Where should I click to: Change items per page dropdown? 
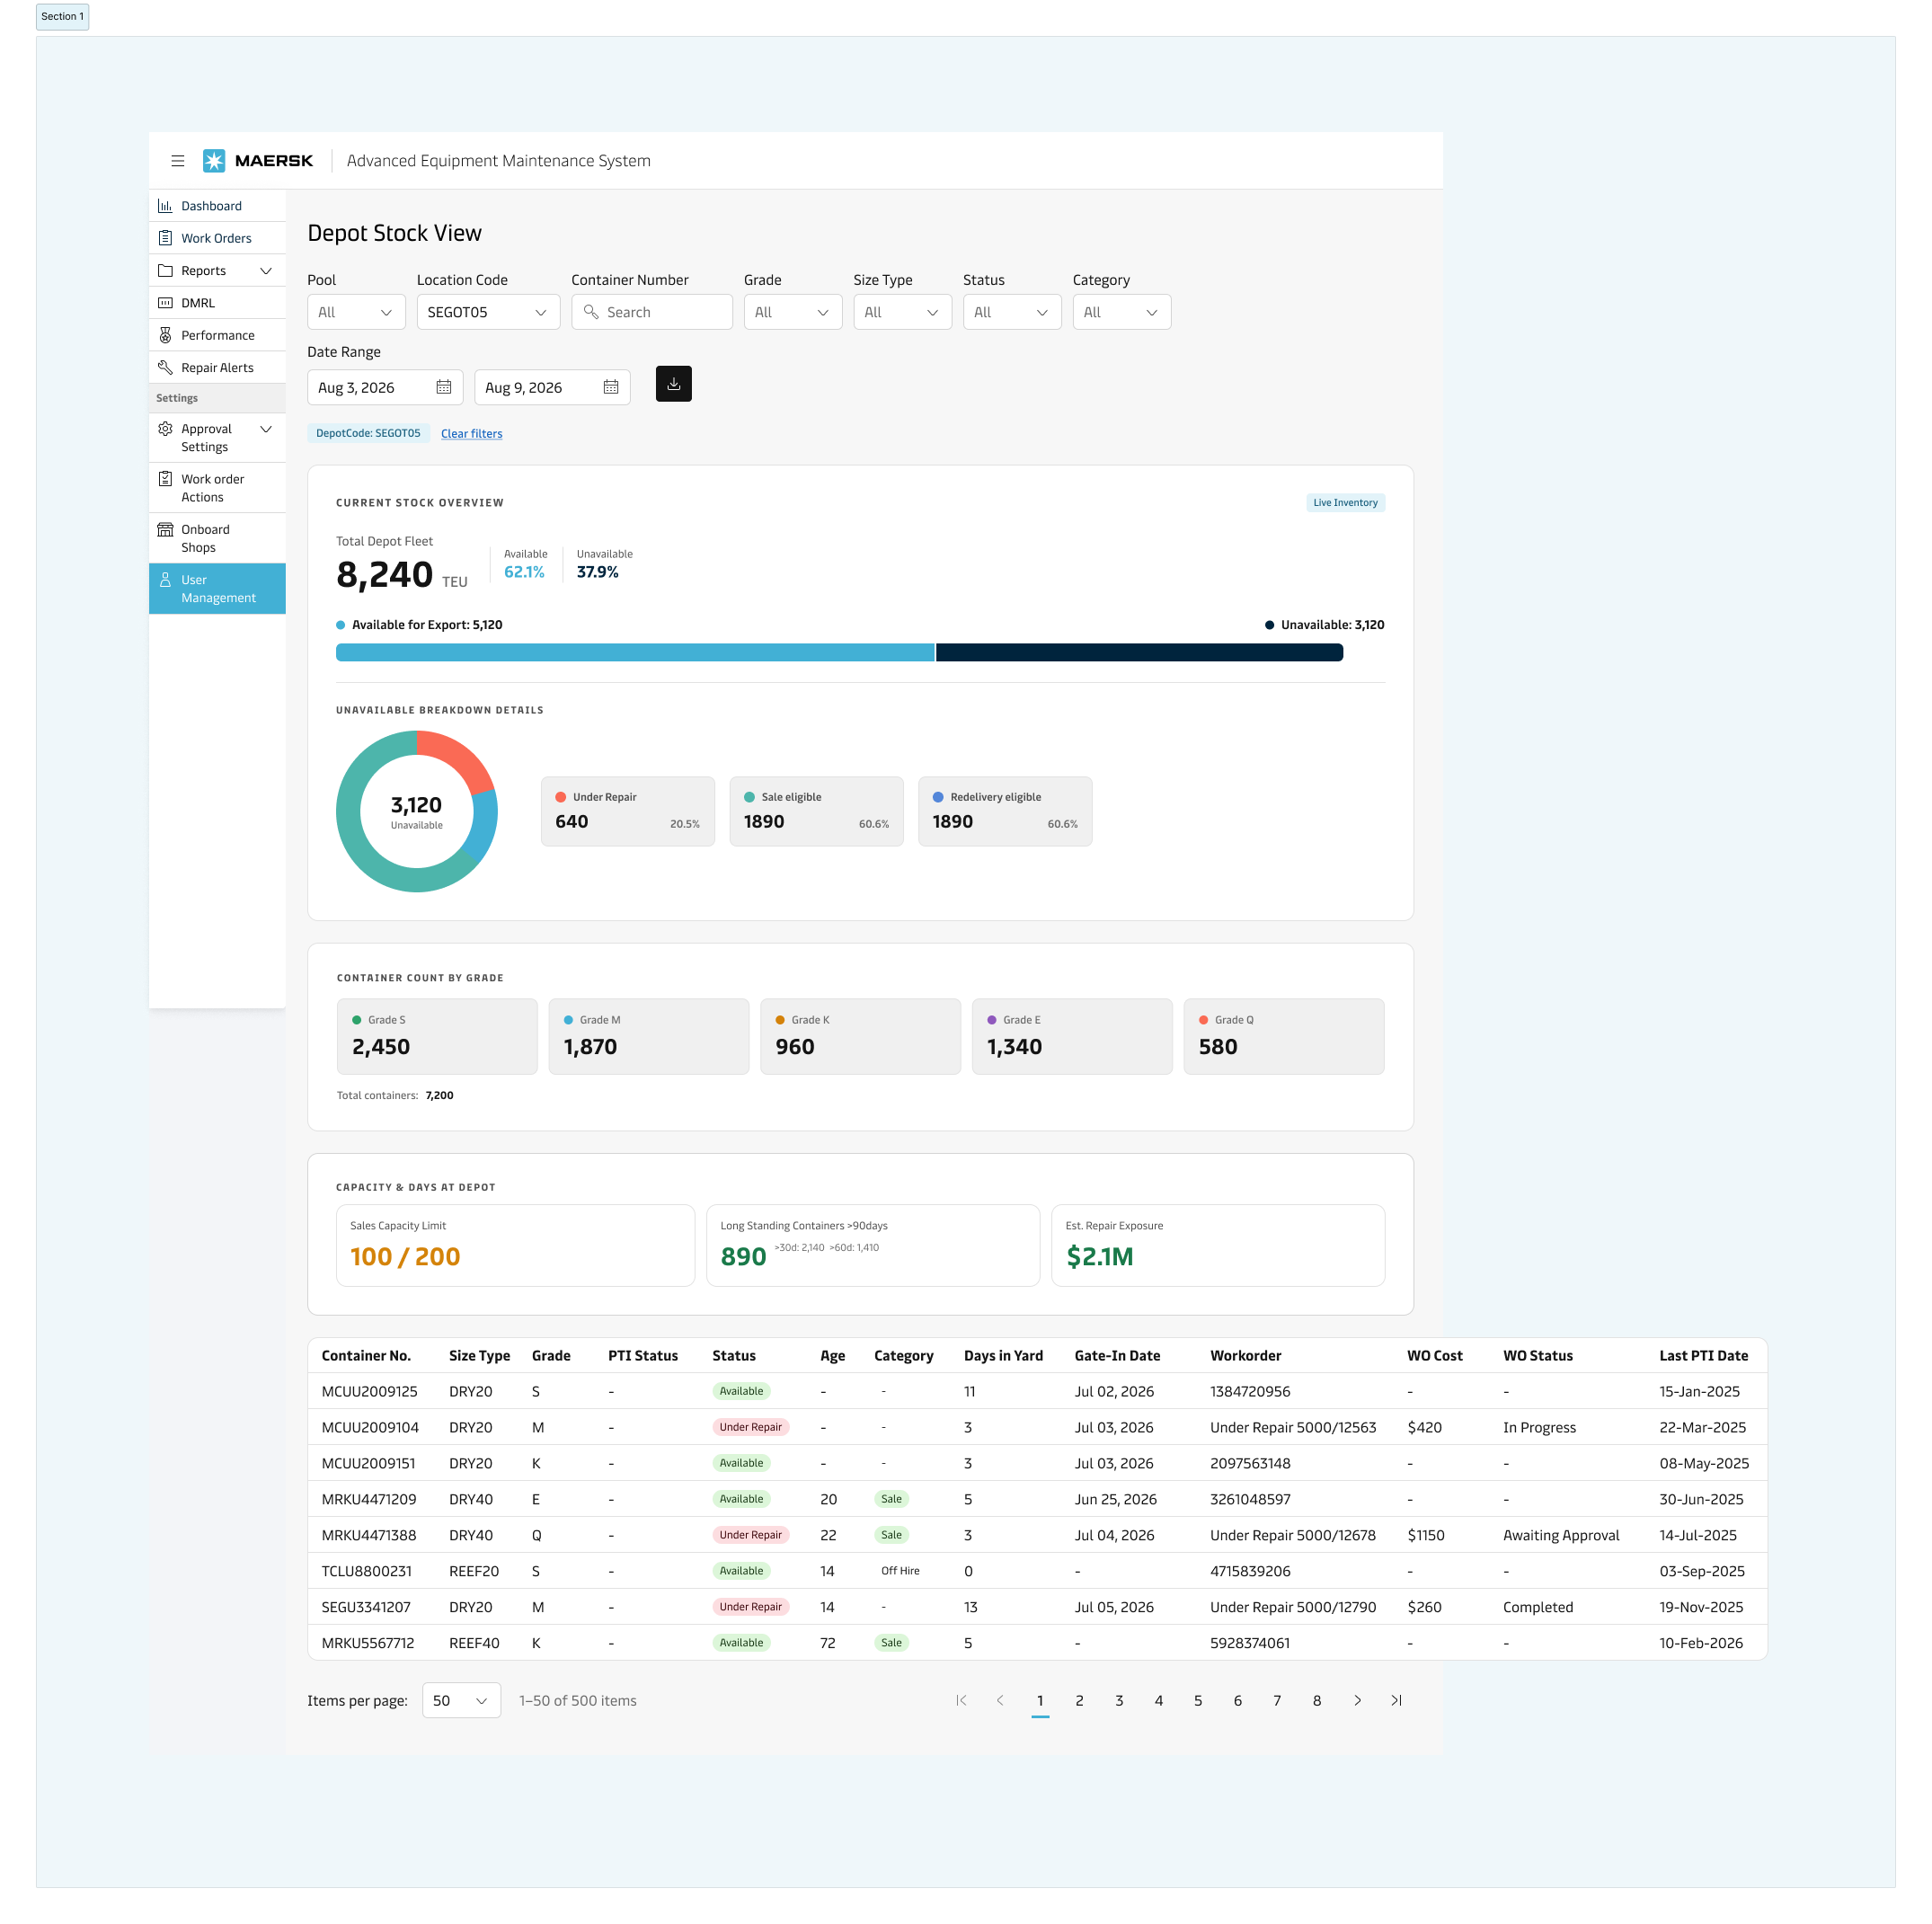tap(462, 1700)
